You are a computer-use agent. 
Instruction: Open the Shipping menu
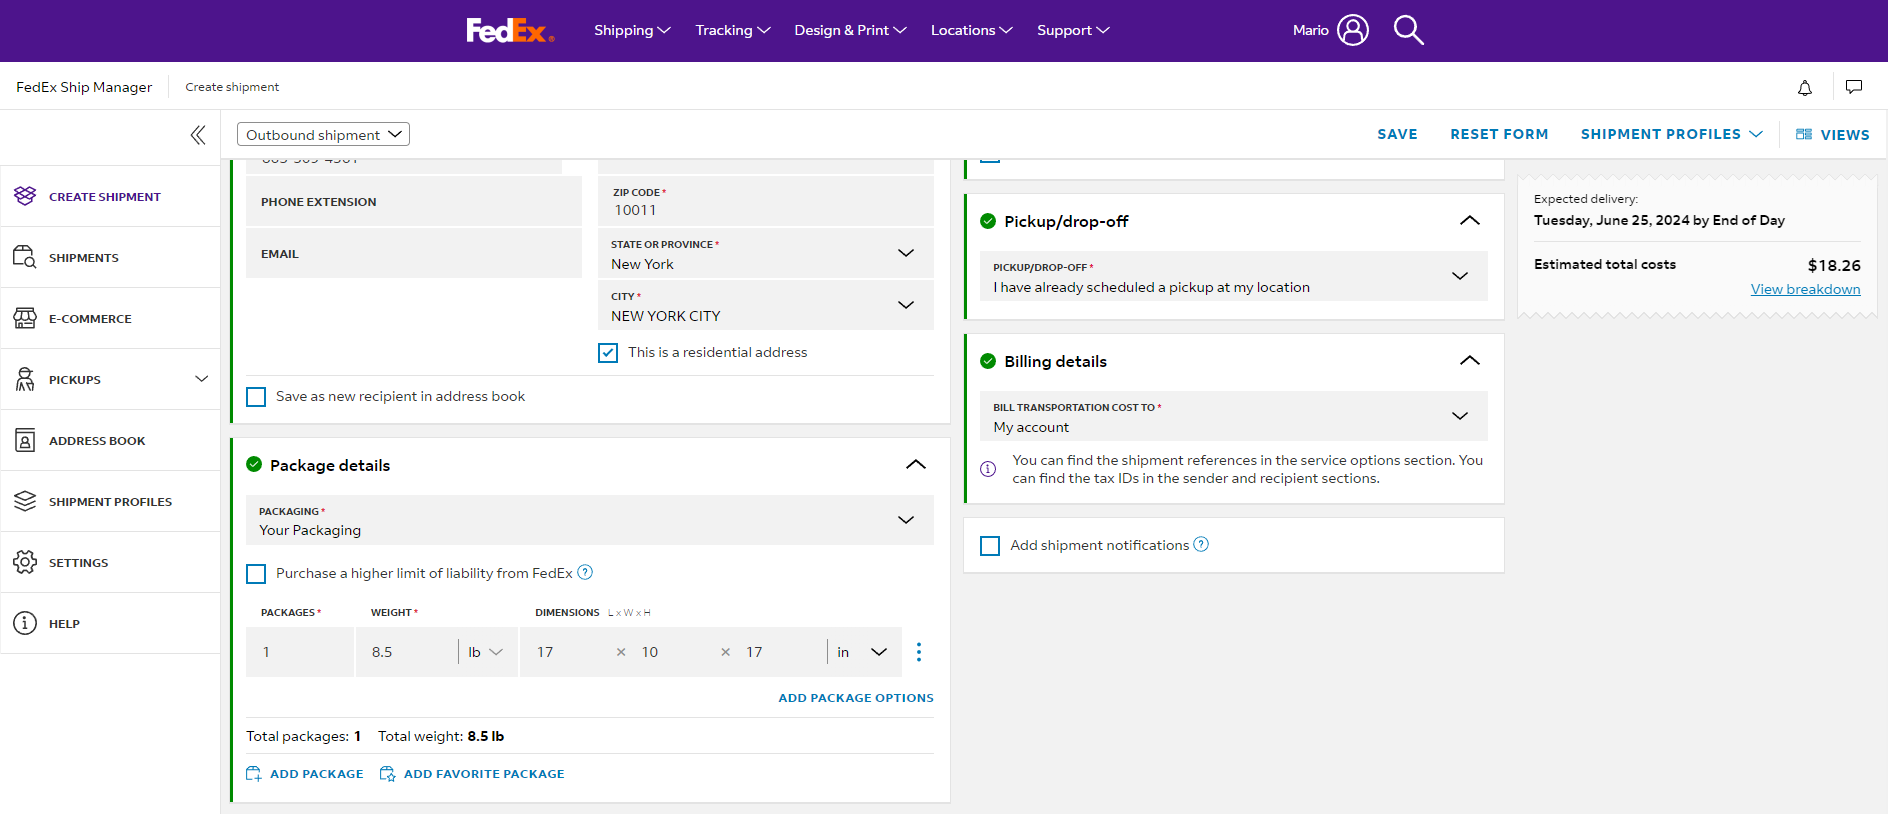(x=632, y=30)
